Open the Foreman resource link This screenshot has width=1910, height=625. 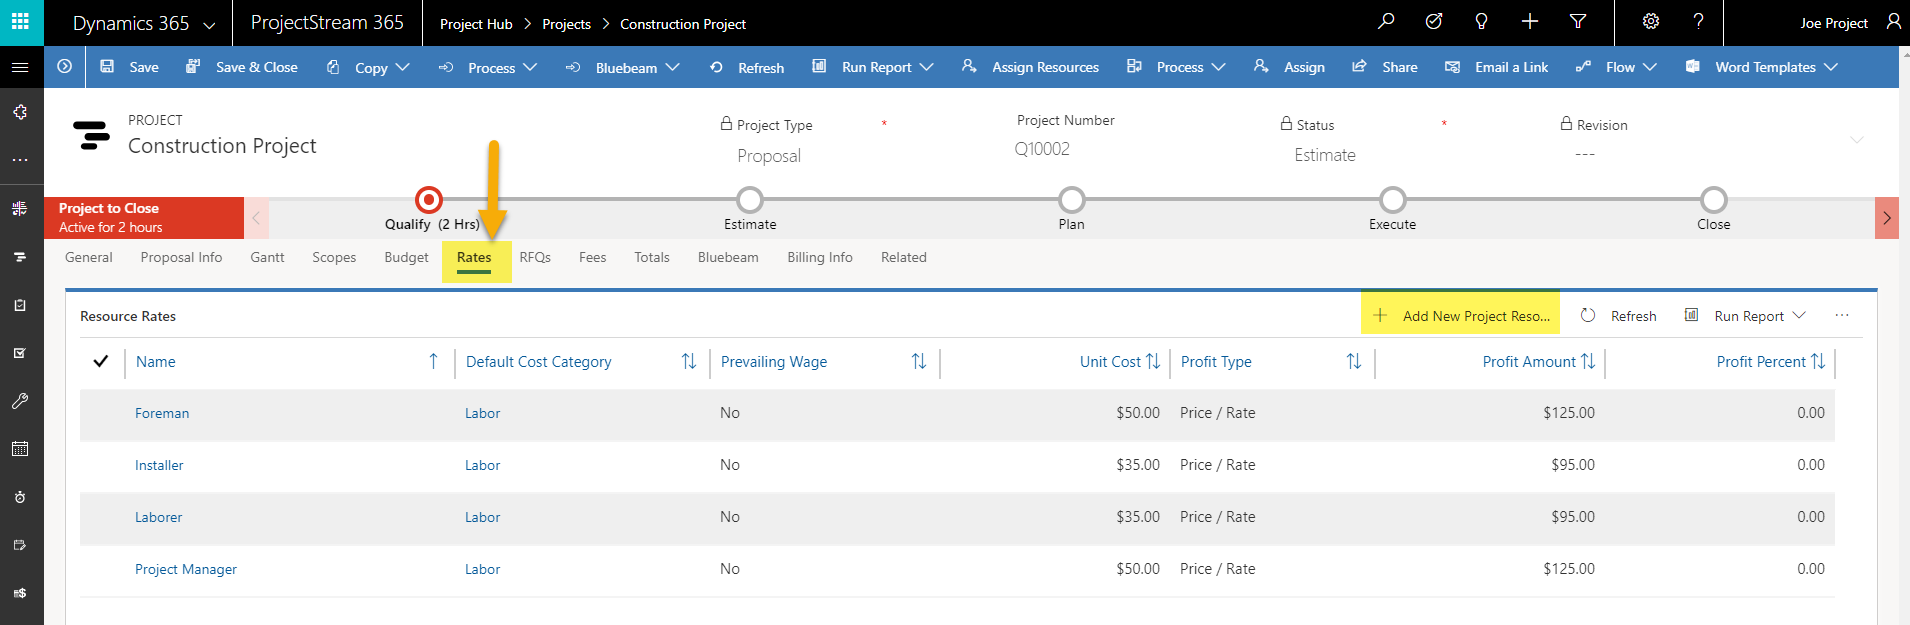162,413
